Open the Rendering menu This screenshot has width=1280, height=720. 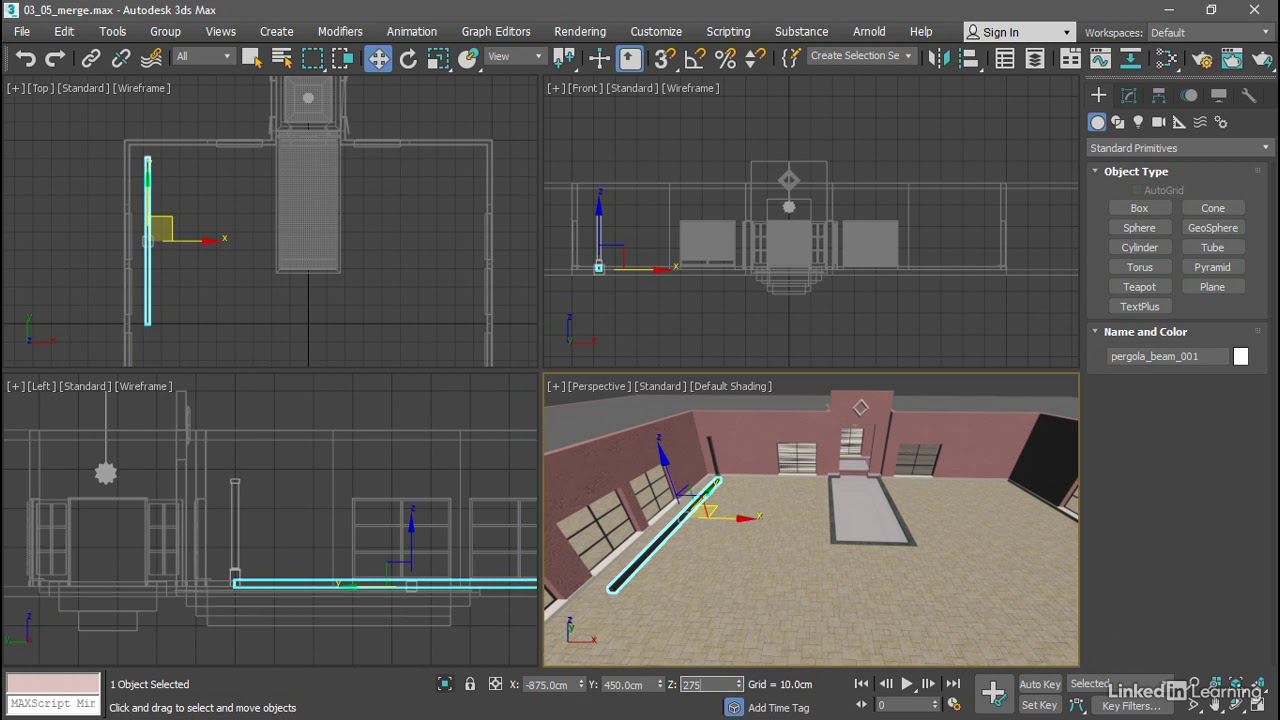(580, 32)
